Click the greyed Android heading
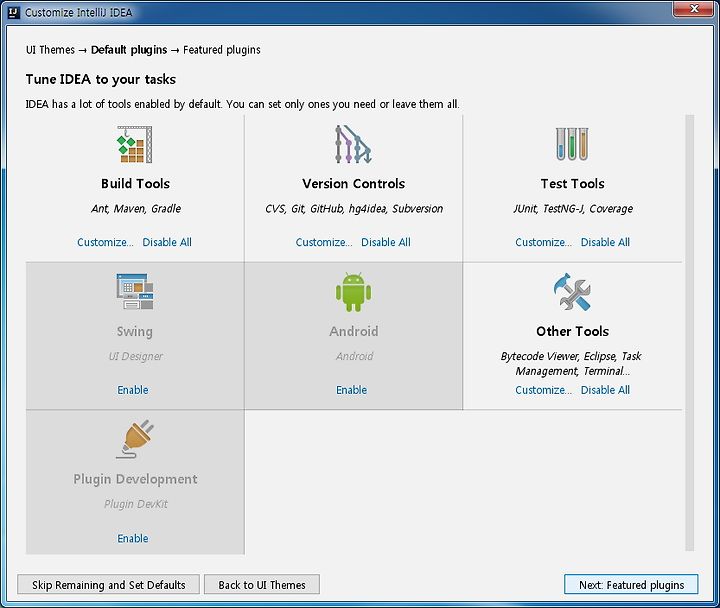This screenshot has height=608, width=720. [x=354, y=331]
